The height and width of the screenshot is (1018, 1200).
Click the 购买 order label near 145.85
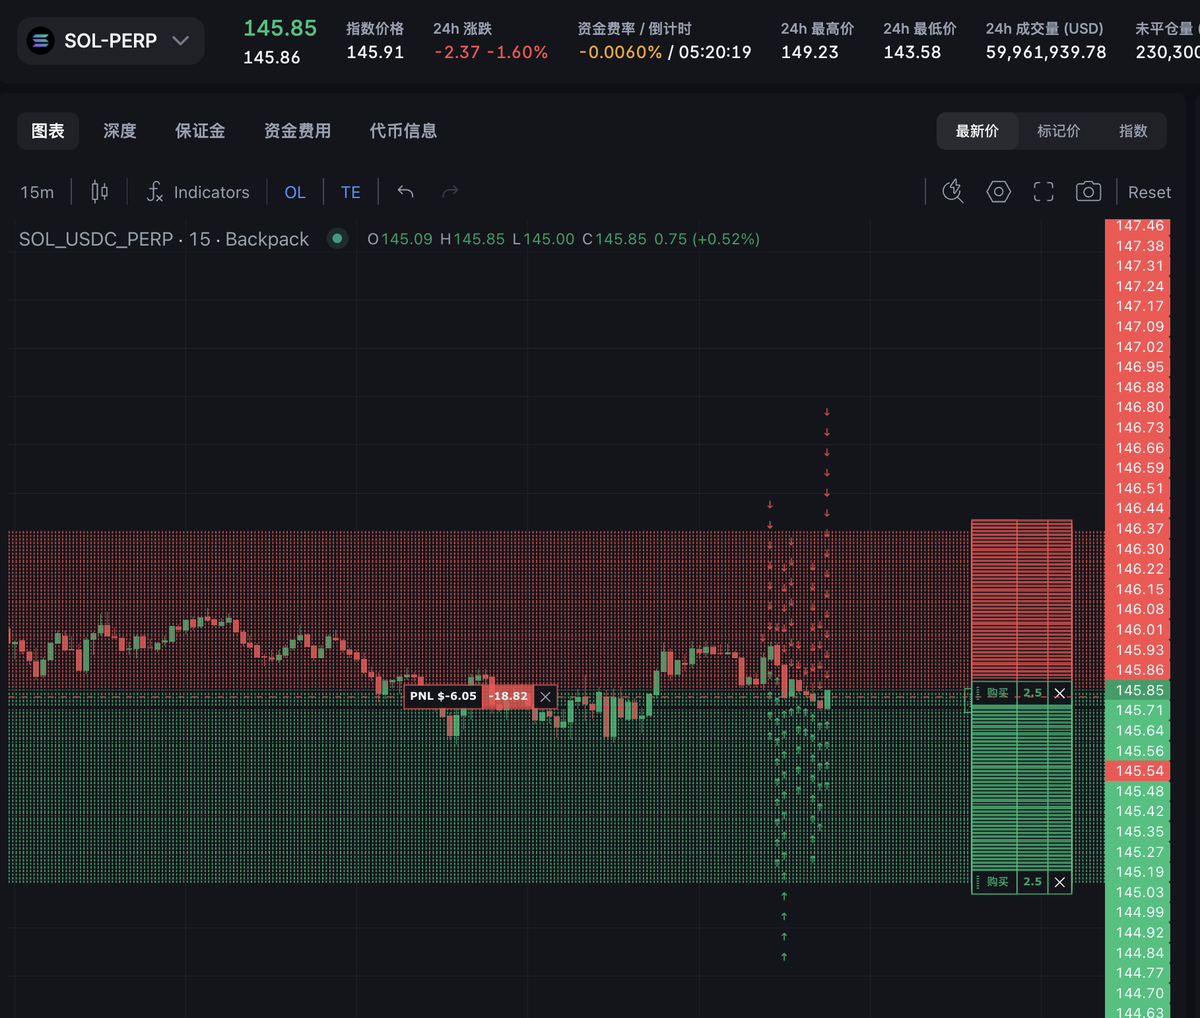click(x=997, y=693)
